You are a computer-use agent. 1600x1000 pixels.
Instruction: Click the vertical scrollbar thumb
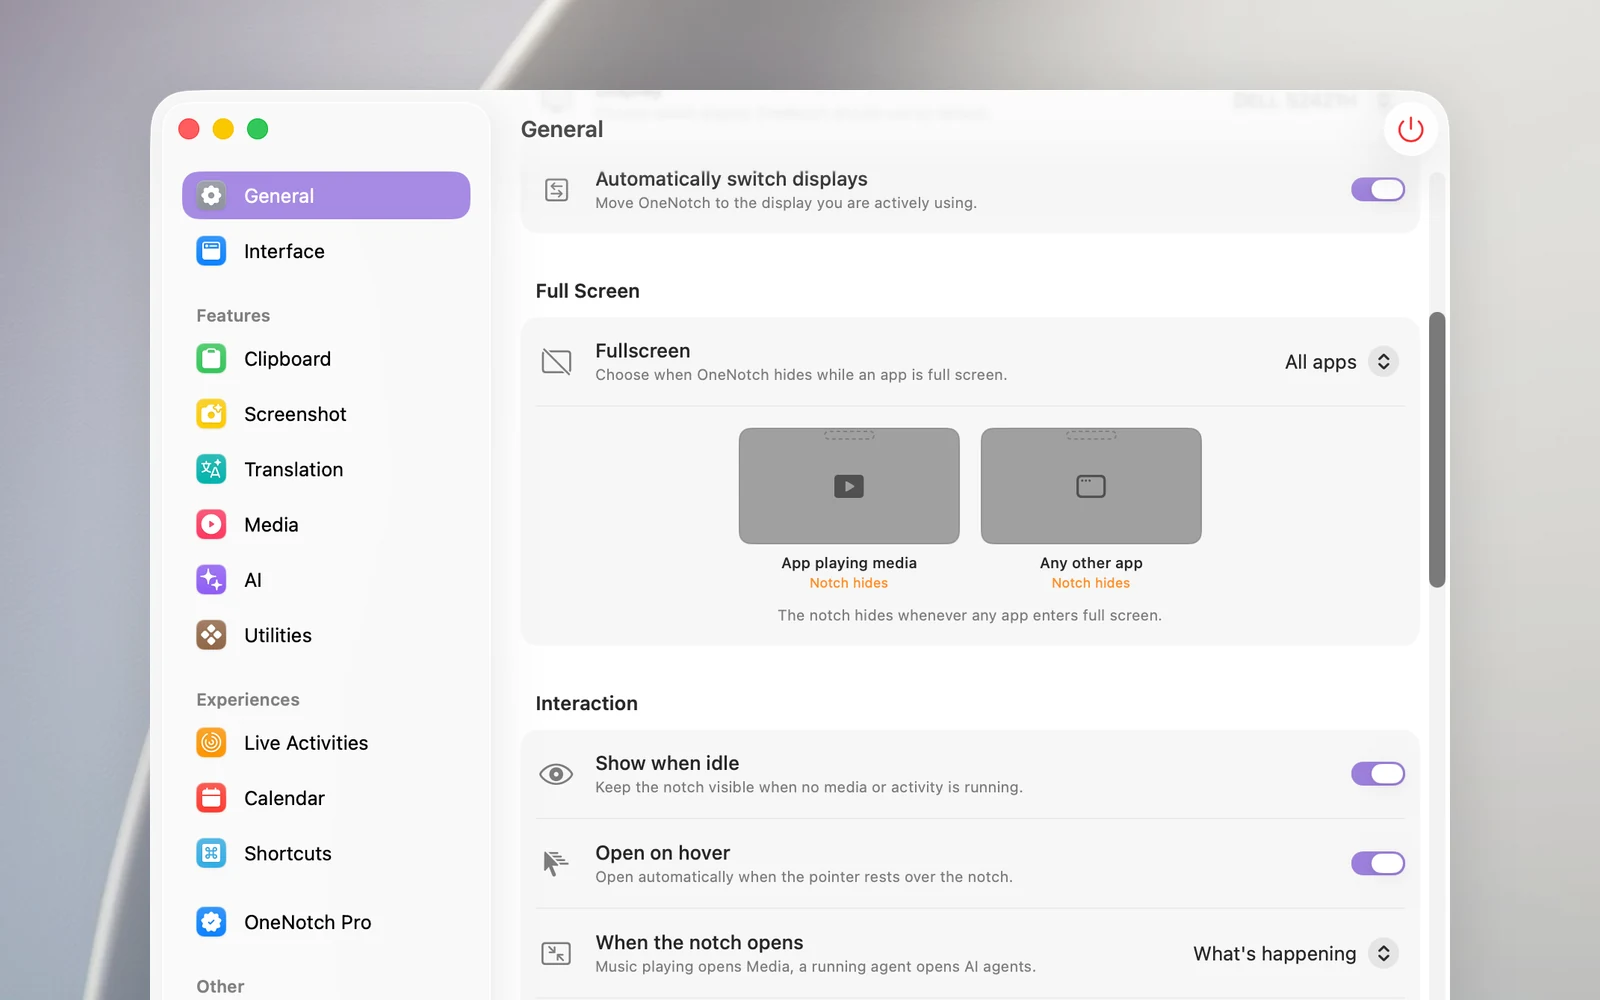(1437, 450)
